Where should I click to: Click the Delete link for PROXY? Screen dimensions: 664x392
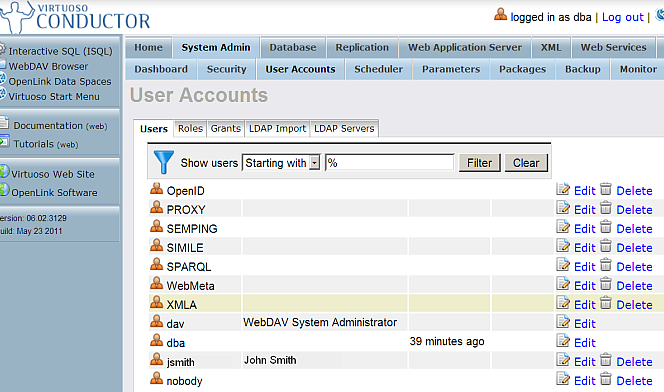pyautogui.click(x=634, y=210)
